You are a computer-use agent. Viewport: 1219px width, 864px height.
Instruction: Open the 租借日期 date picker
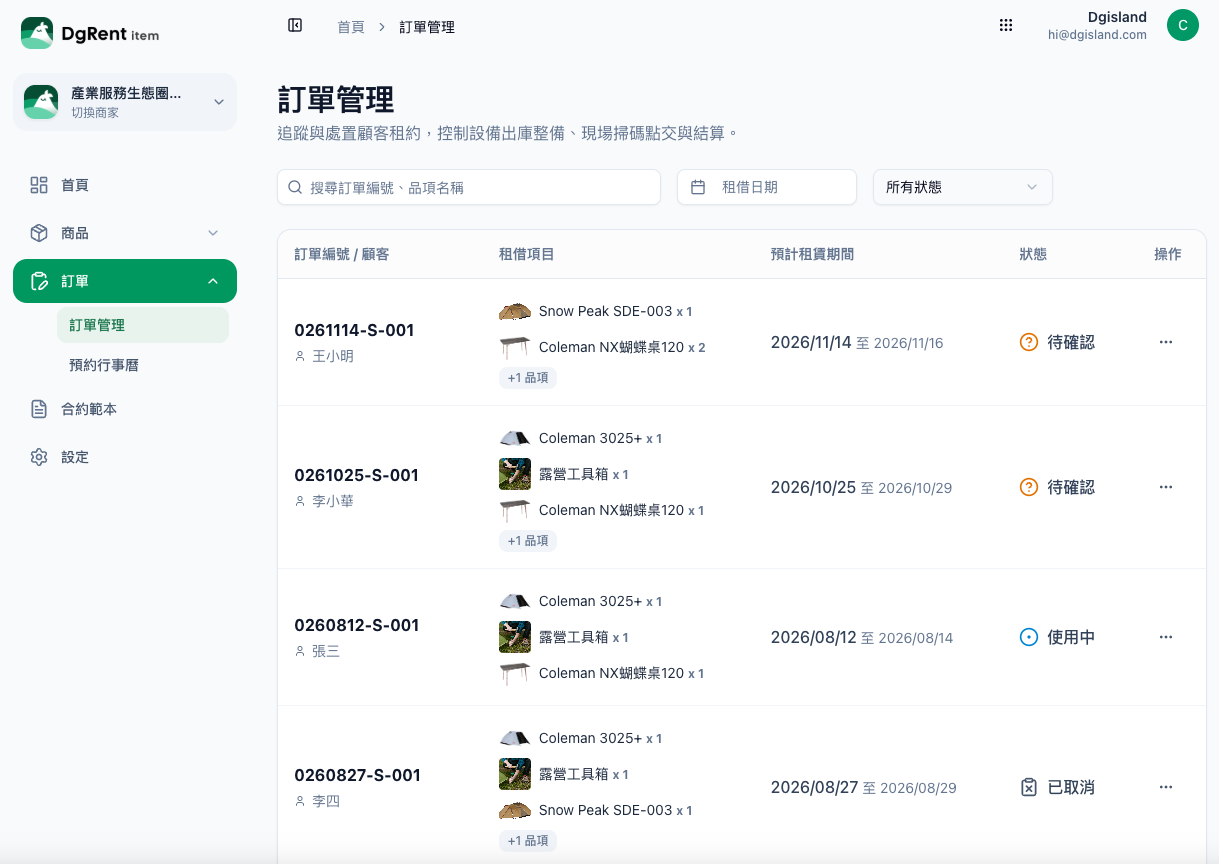click(767, 187)
